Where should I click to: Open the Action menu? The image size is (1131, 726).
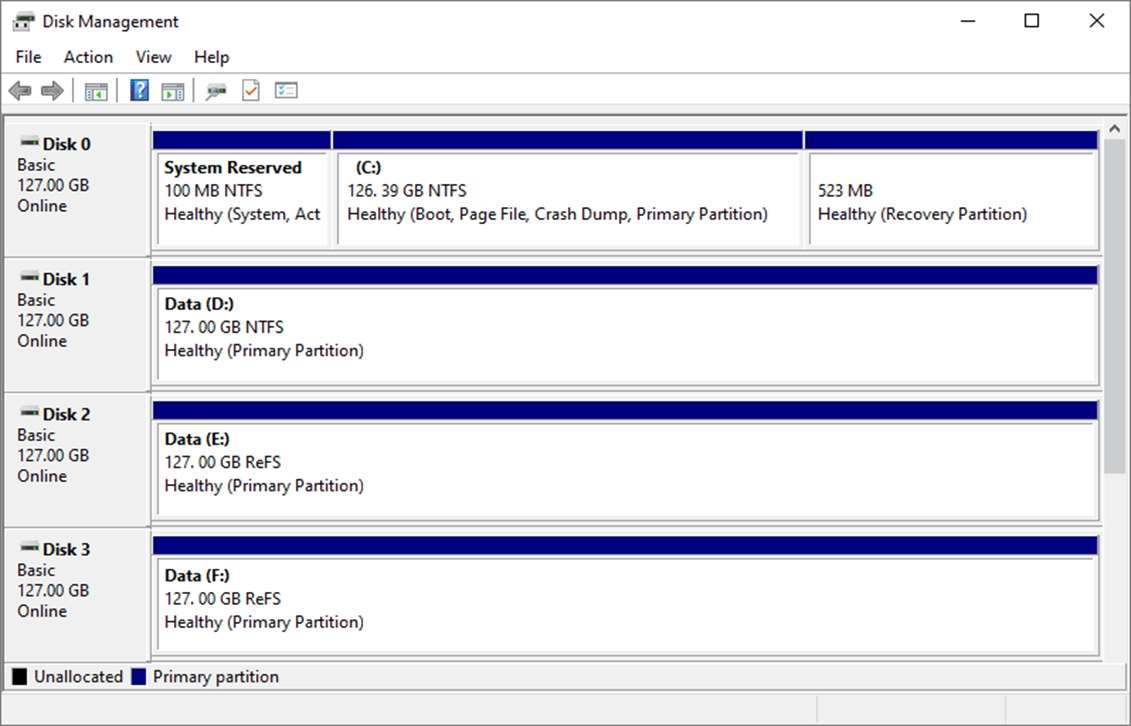pyautogui.click(x=88, y=57)
